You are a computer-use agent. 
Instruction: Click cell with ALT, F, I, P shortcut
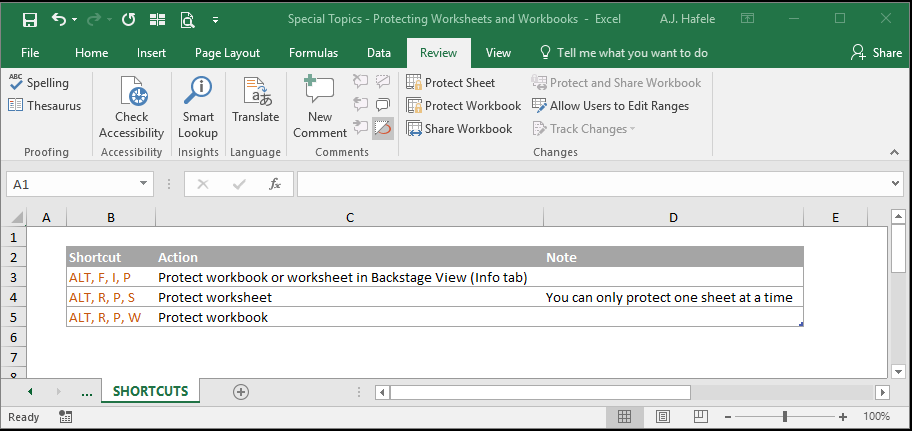coord(111,277)
